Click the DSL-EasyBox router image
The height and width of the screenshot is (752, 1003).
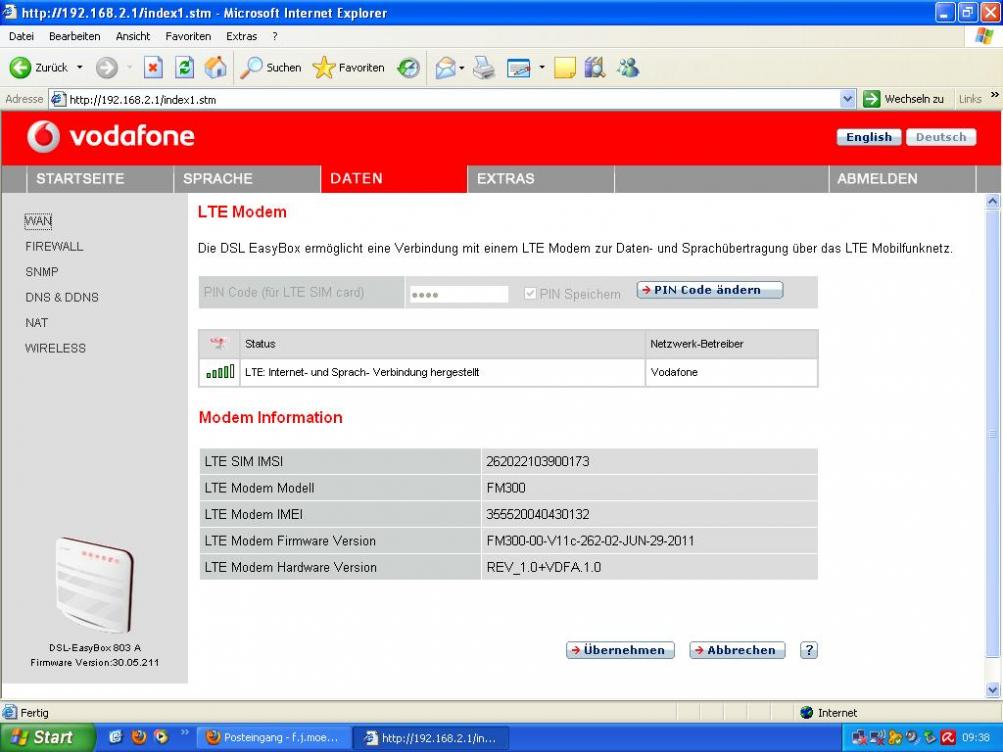pos(95,586)
